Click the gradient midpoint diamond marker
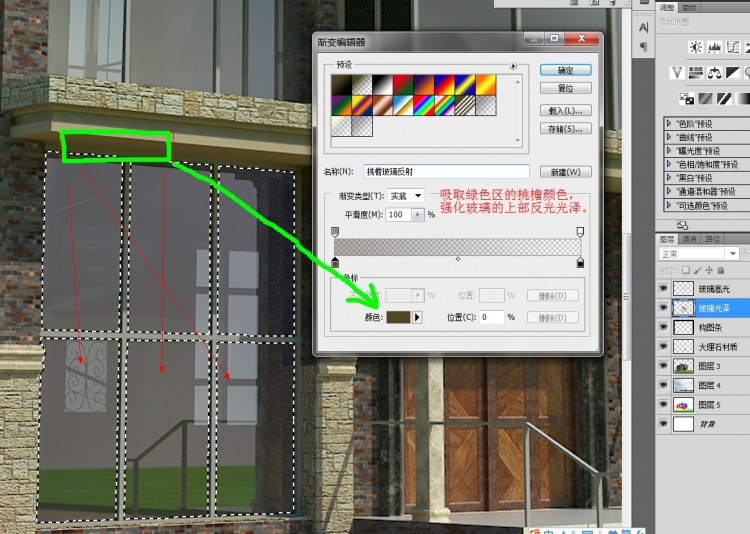The height and width of the screenshot is (534, 750). pyautogui.click(x=458, y=259)
